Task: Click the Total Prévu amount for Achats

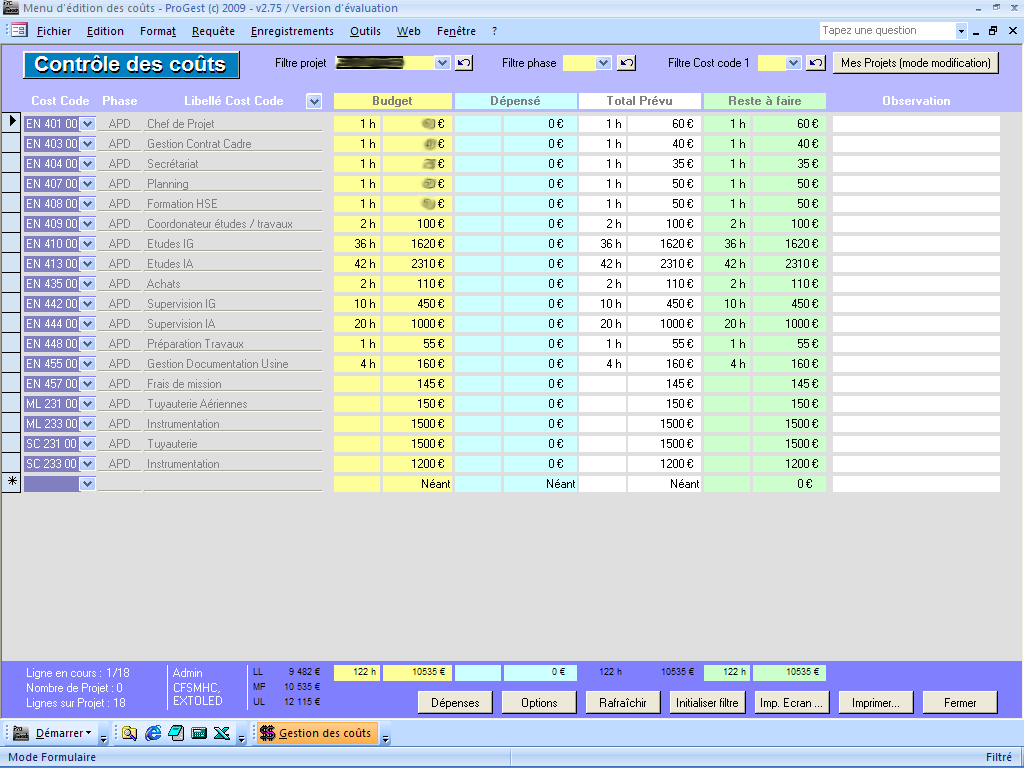Action: [x=664, y=283]
